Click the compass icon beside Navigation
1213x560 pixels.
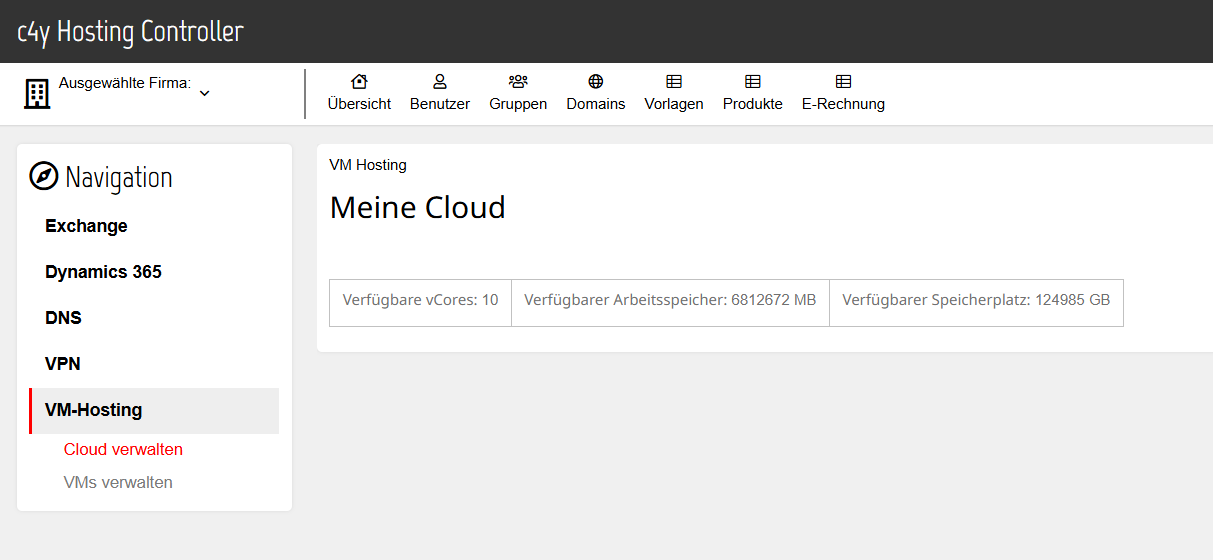44,176
